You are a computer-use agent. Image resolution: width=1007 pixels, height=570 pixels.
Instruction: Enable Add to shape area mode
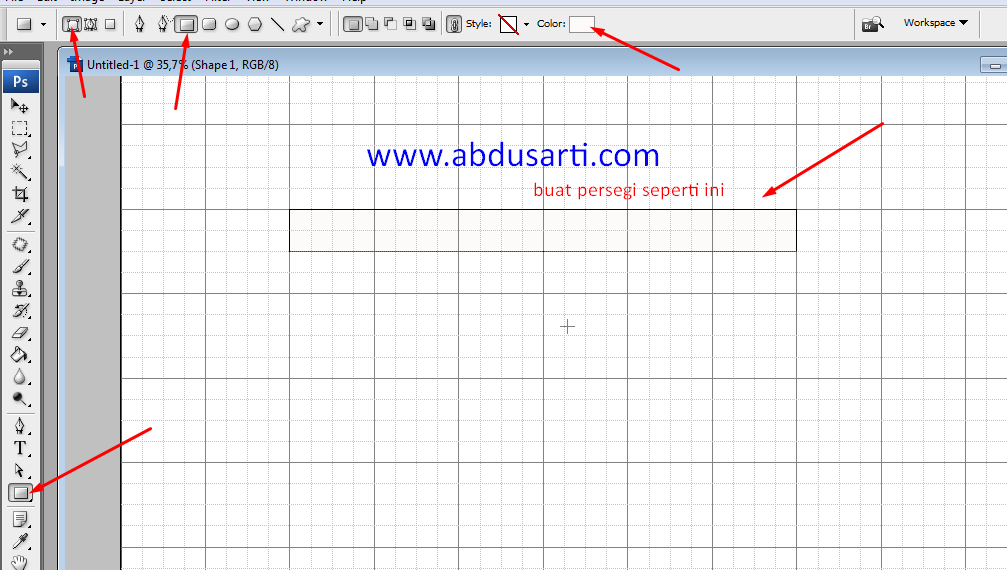point(372,24)
